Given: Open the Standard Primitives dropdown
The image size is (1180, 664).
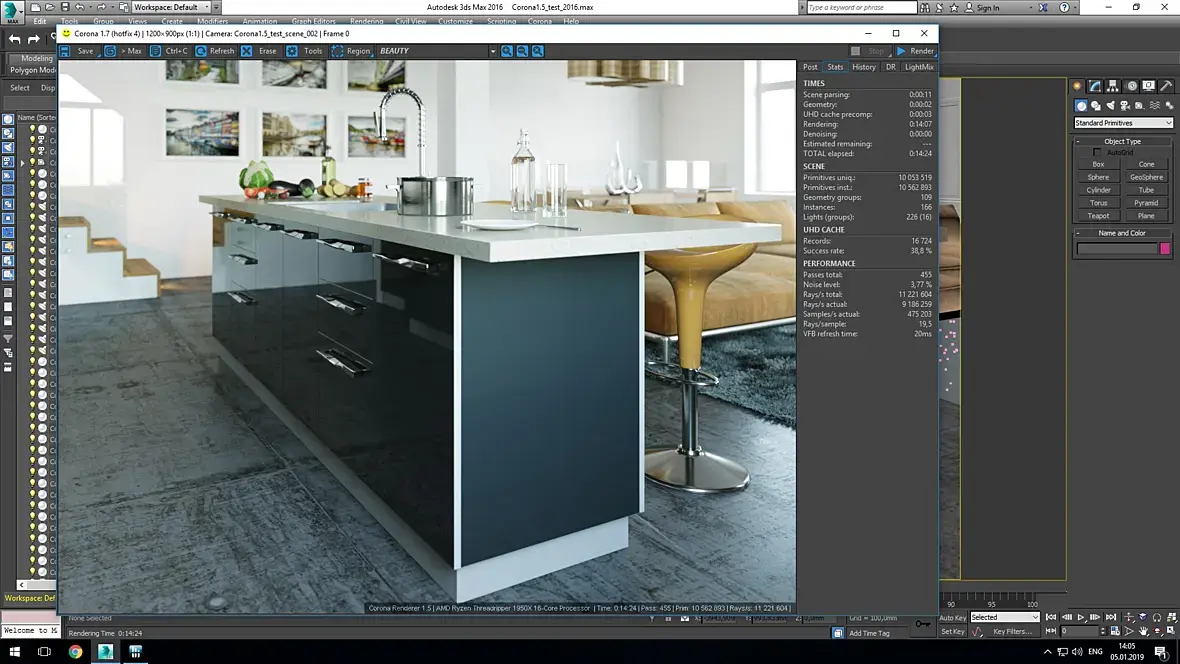Looking at the screenshot, I should [1123, 123].
